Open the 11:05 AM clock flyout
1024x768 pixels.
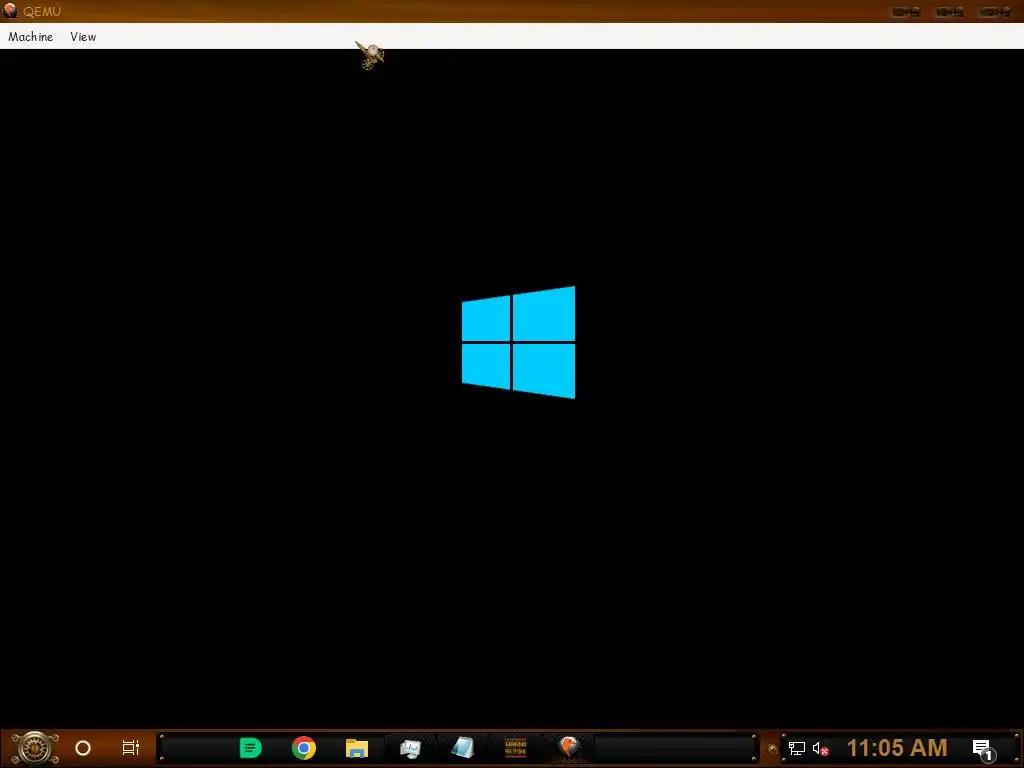pos(897,748)
